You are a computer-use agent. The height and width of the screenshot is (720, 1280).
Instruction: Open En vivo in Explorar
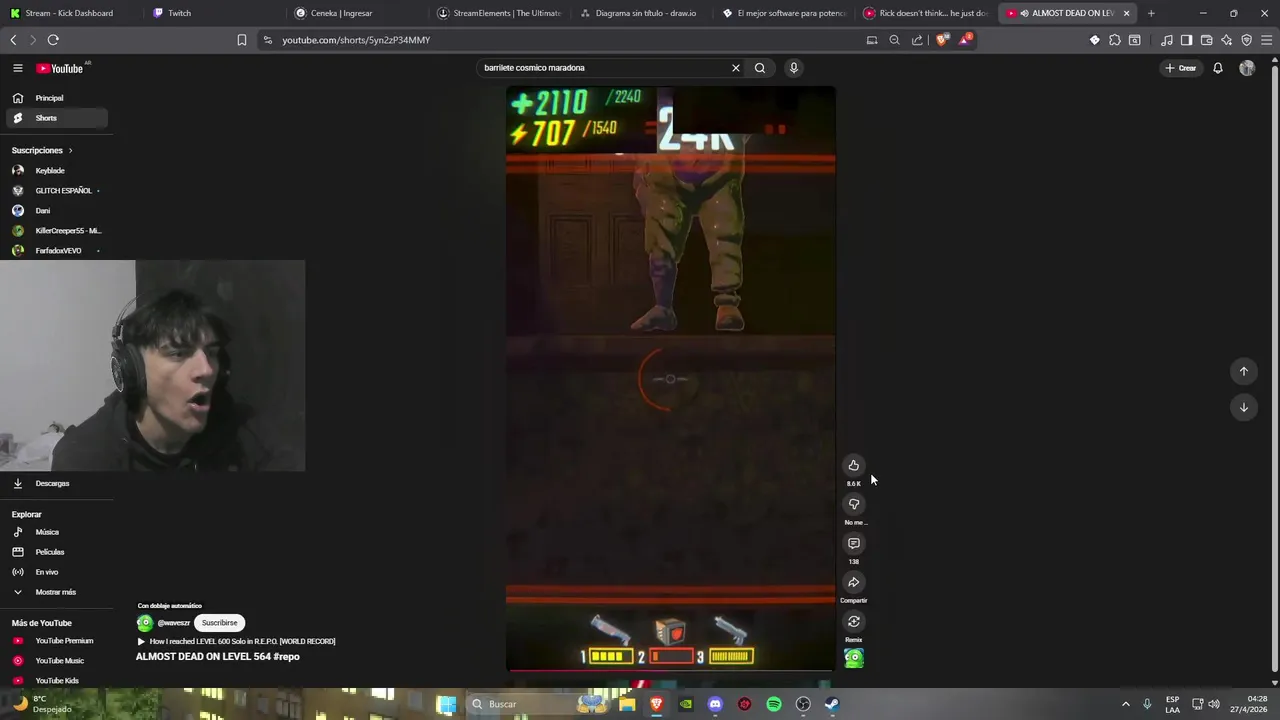tap(57, 572)
